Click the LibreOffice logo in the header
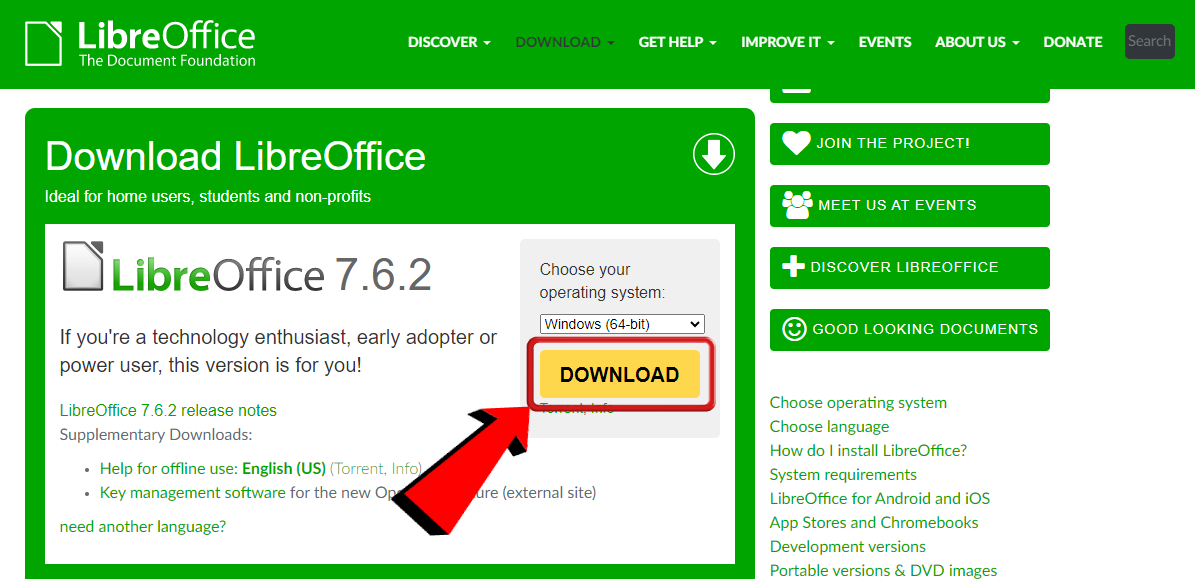The image size is (1195, 579). pyautogui.click(x=140, y=43)
